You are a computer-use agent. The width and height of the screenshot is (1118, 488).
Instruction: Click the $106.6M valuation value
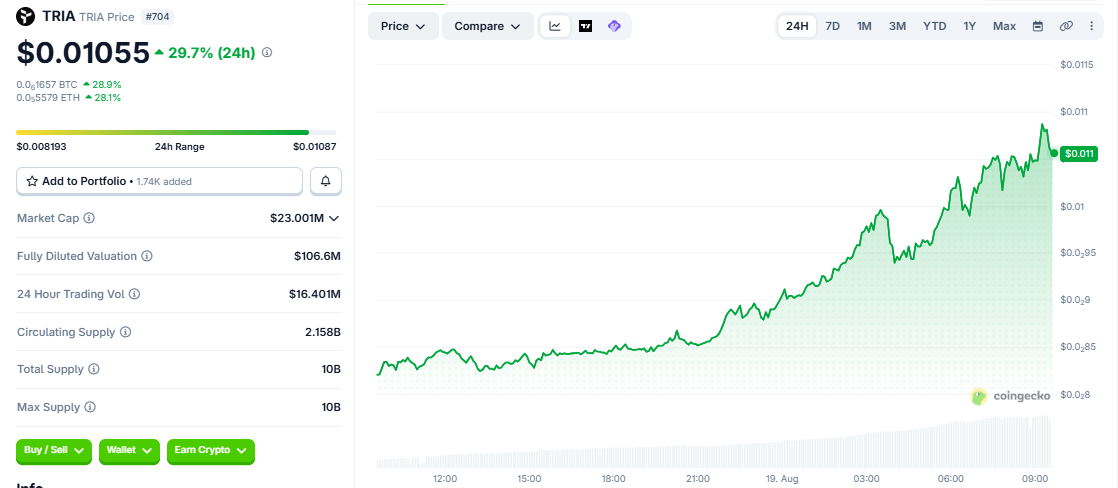(x=317, y=255)
